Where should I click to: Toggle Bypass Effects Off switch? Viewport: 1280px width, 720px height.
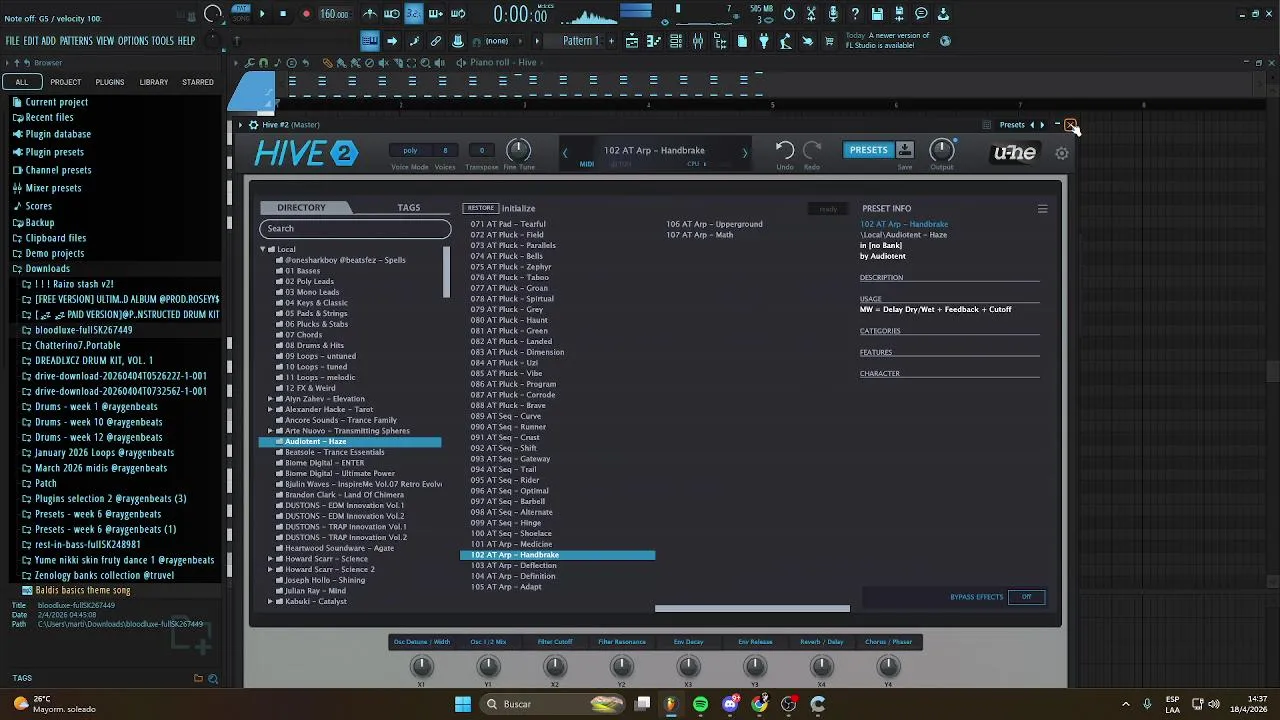pyautogui.click(x=1026, y=597)
